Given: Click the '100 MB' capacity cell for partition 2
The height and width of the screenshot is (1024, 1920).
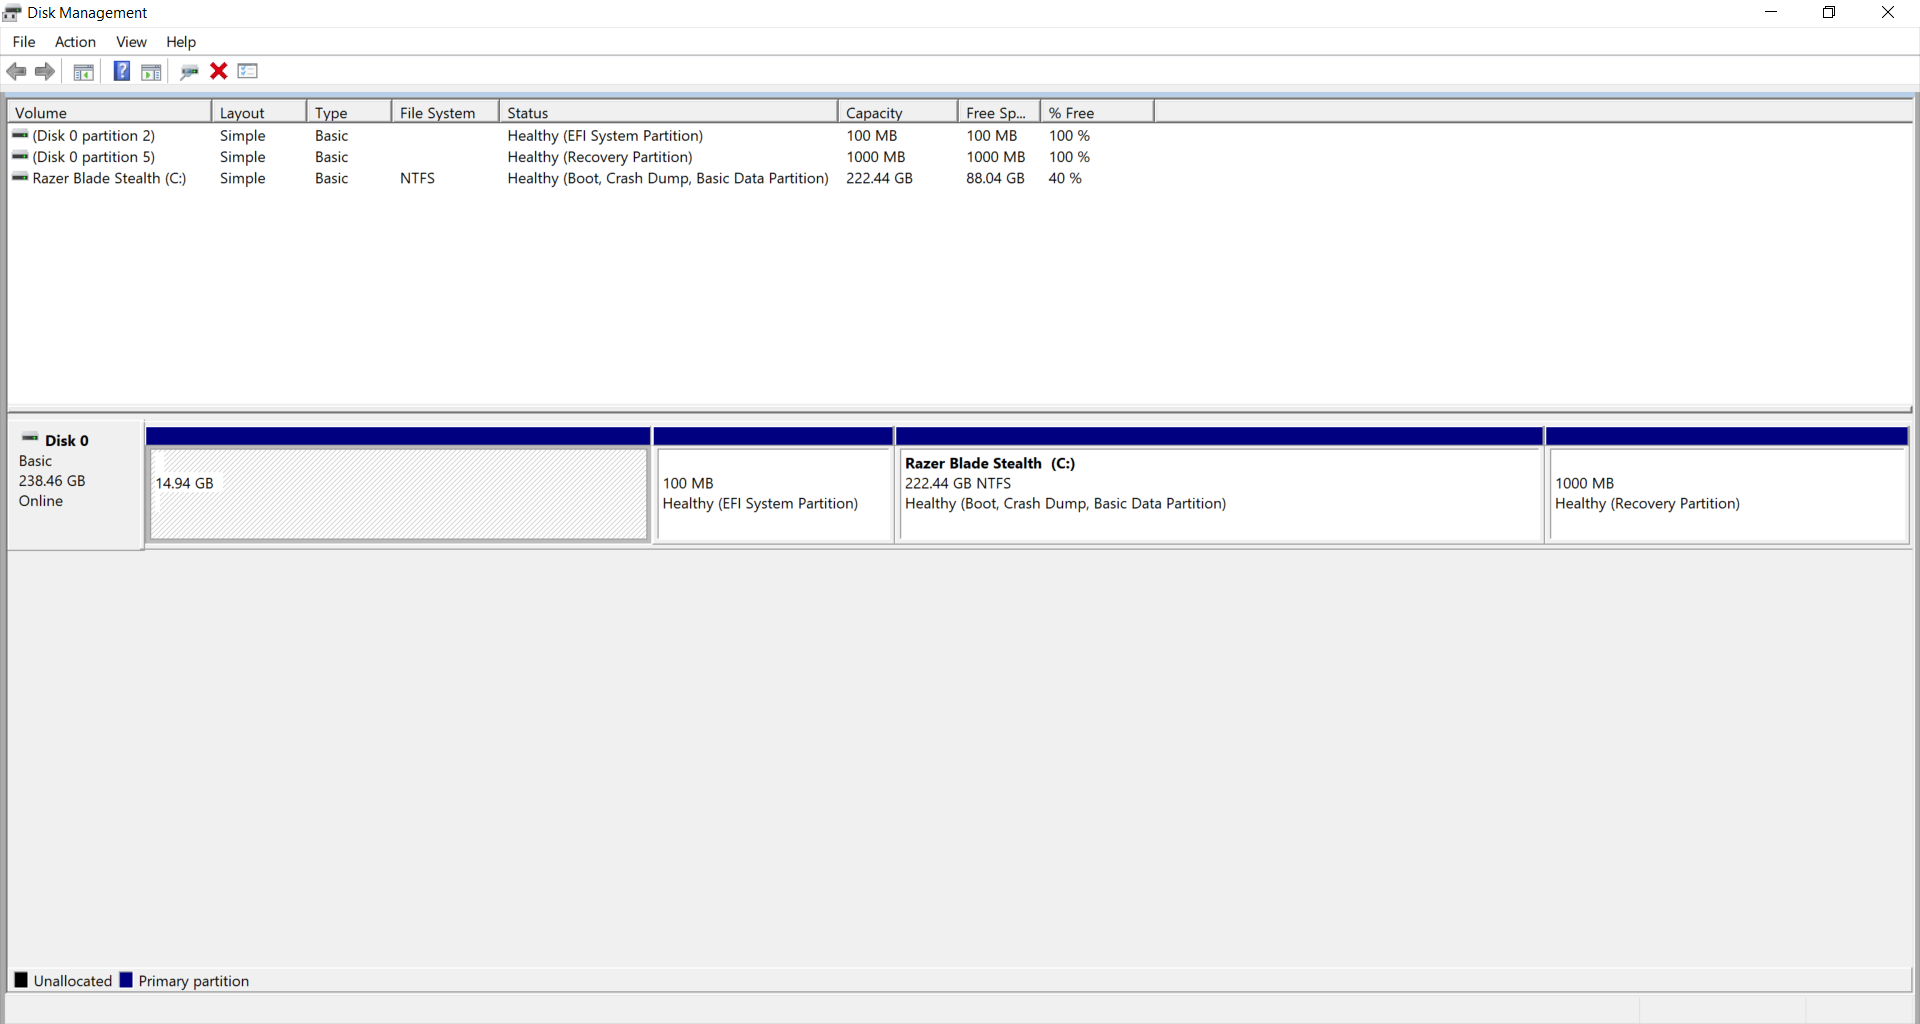Looking at the screenshot, I should (x=872, y=135).
